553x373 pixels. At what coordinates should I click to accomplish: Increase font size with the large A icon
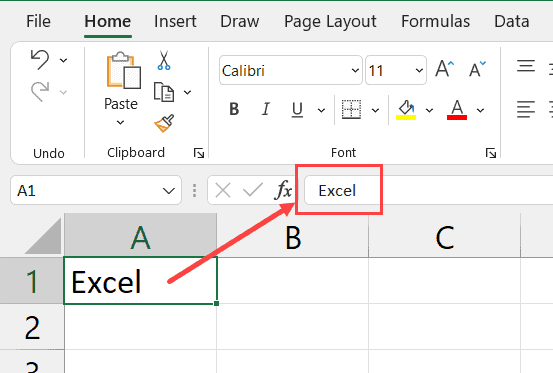click(x=444, y=69)
